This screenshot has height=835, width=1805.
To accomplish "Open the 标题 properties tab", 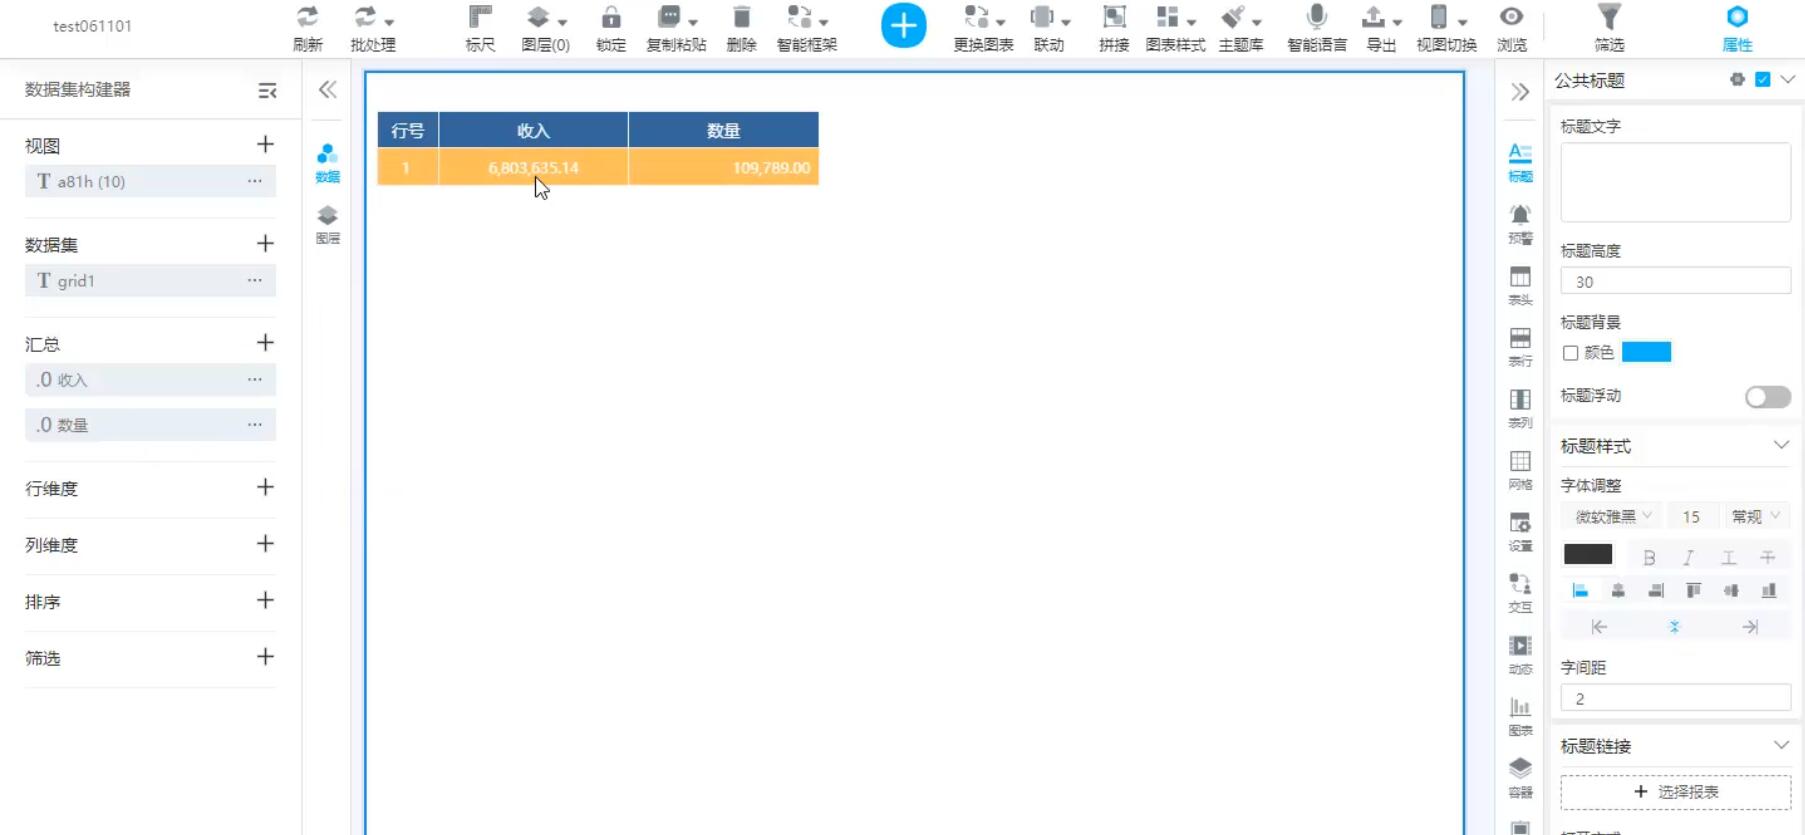I will pos(1520,162).
